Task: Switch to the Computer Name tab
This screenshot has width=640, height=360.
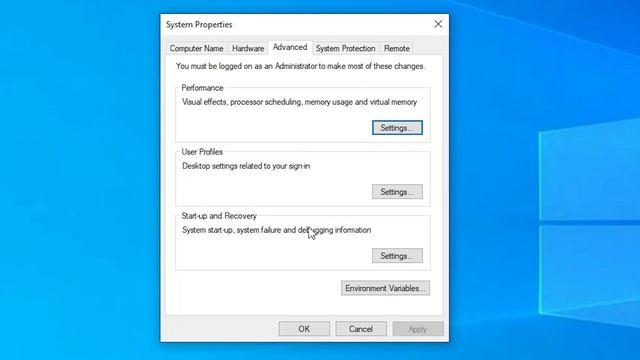Action: click(196, 48)
